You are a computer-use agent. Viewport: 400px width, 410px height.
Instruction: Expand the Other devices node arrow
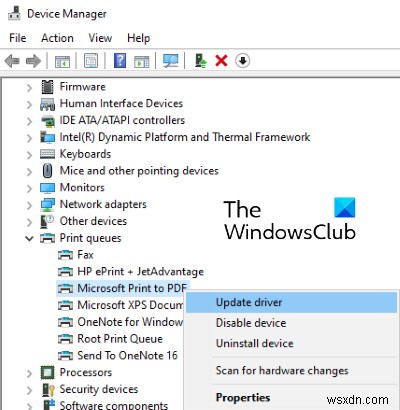click(29, 222)
